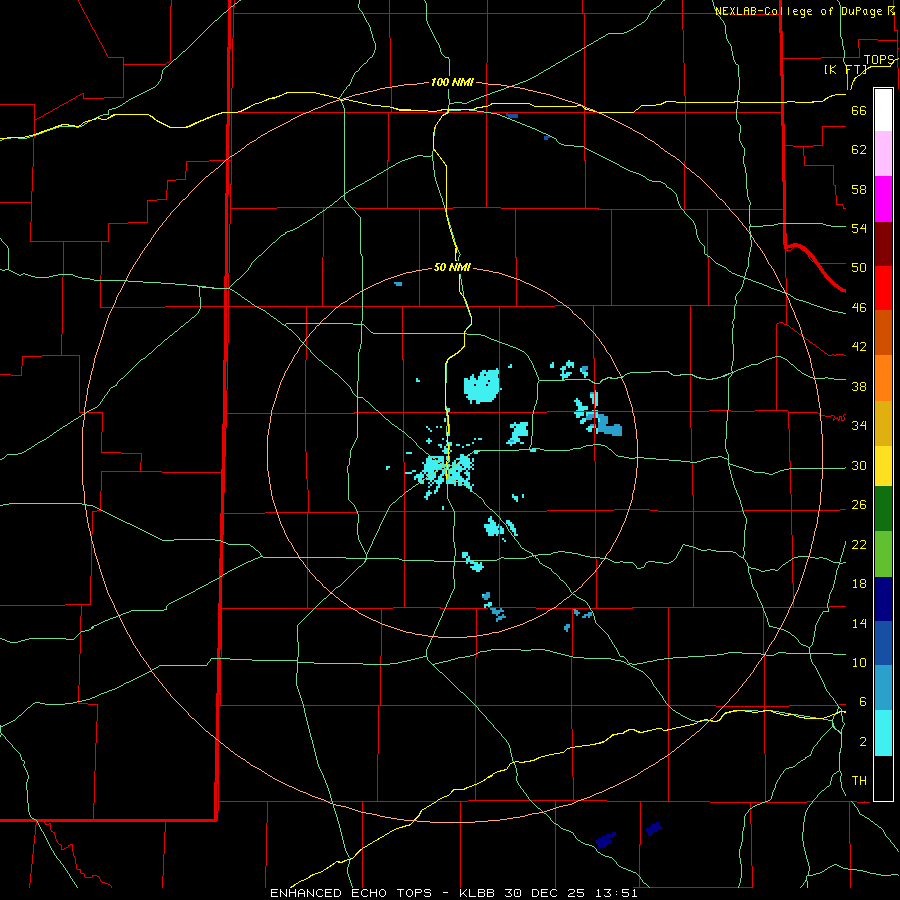The height and width of the screenshot is (900, 900).
Task: Click the two navy echoes at the map bottom
Action: pos(629,836)
